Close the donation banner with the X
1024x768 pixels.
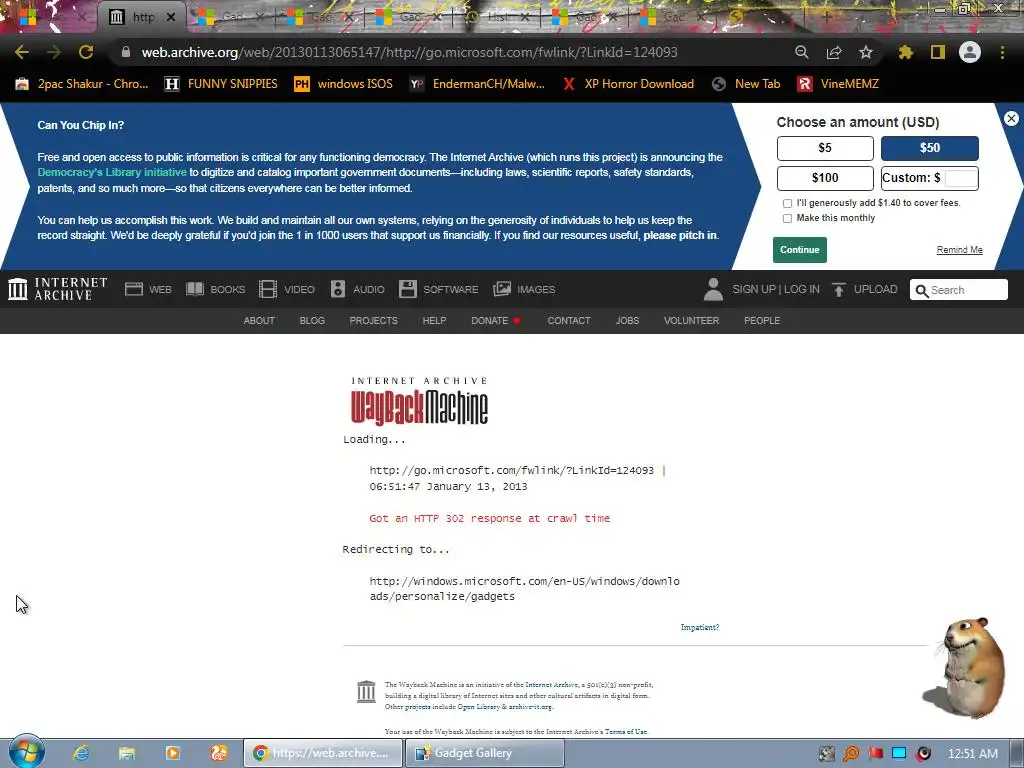click(1011, 118)
